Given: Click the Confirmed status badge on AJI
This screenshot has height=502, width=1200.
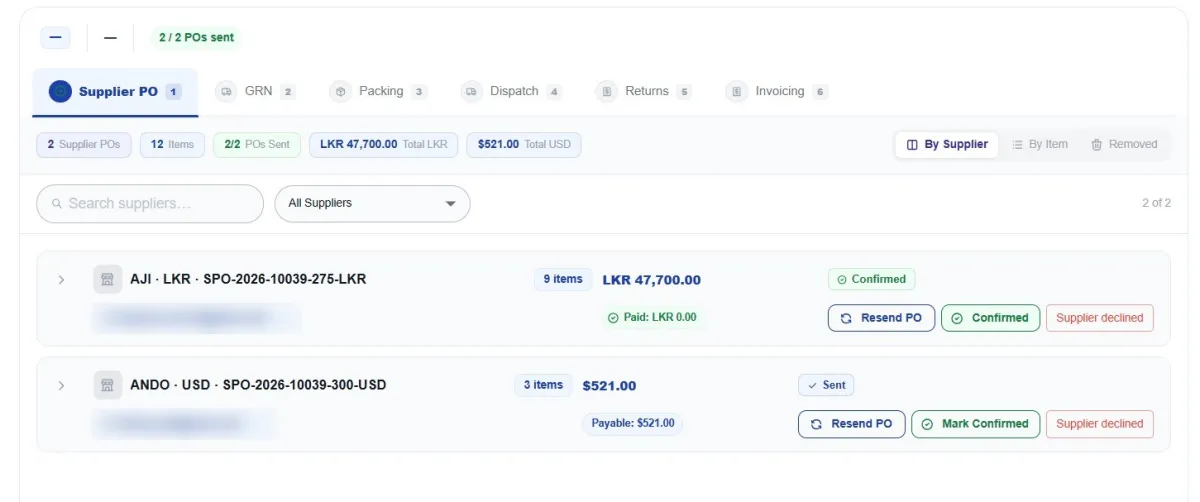Looking at the screenshot, I should click(871, 279).
